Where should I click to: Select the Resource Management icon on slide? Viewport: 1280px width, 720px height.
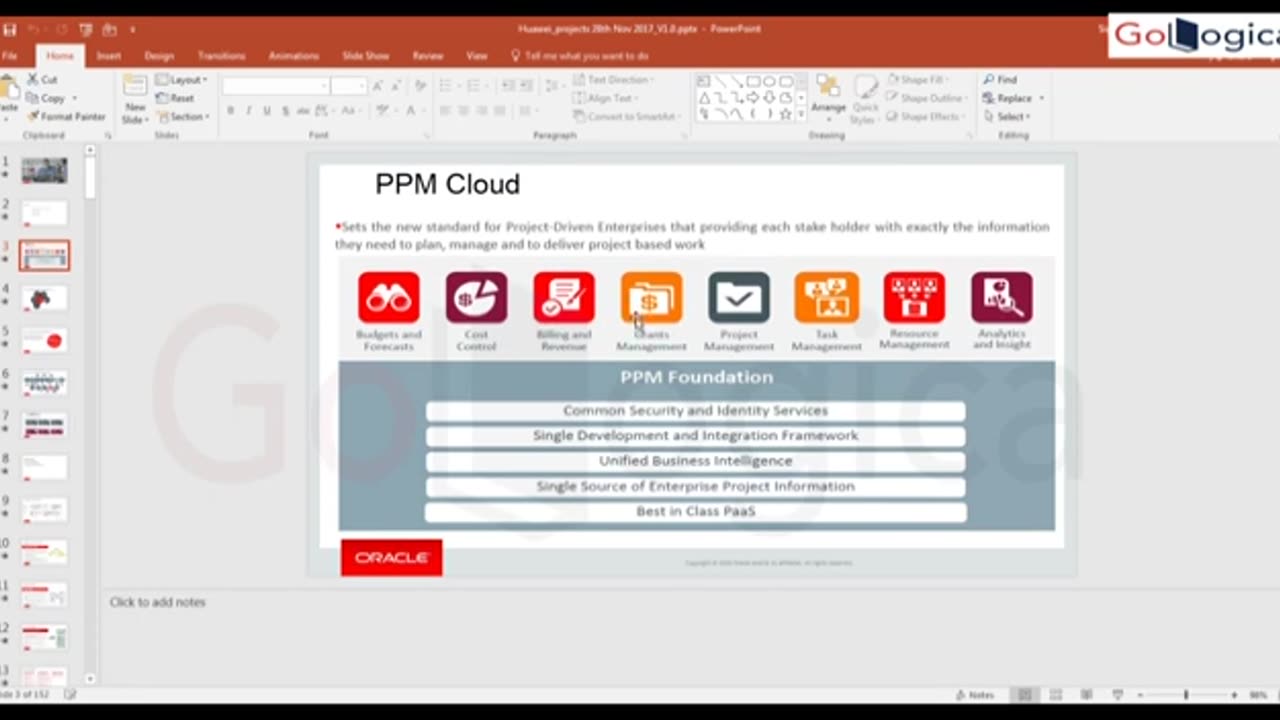pos(914,297)
